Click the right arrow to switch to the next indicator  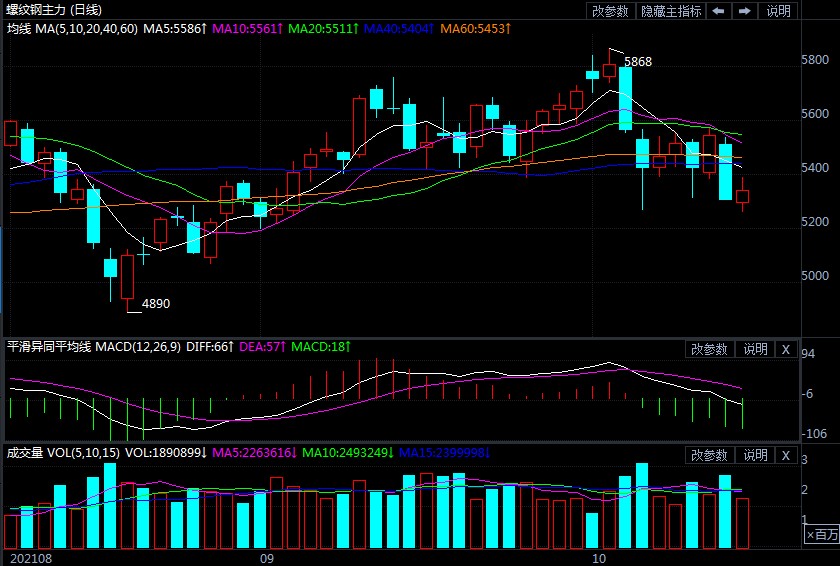(x=745, y=11)
